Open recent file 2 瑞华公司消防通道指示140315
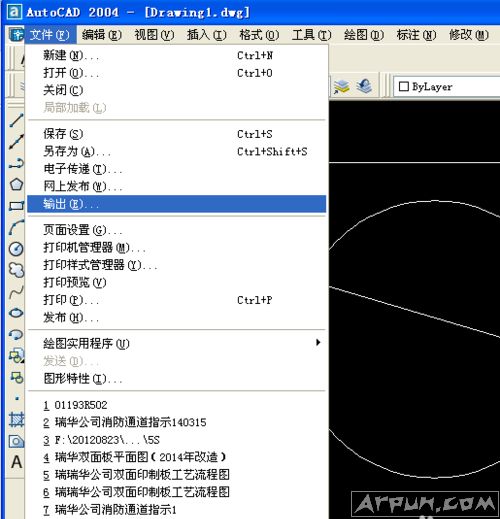This screenshot has width=500, height=519. [177, 422]
